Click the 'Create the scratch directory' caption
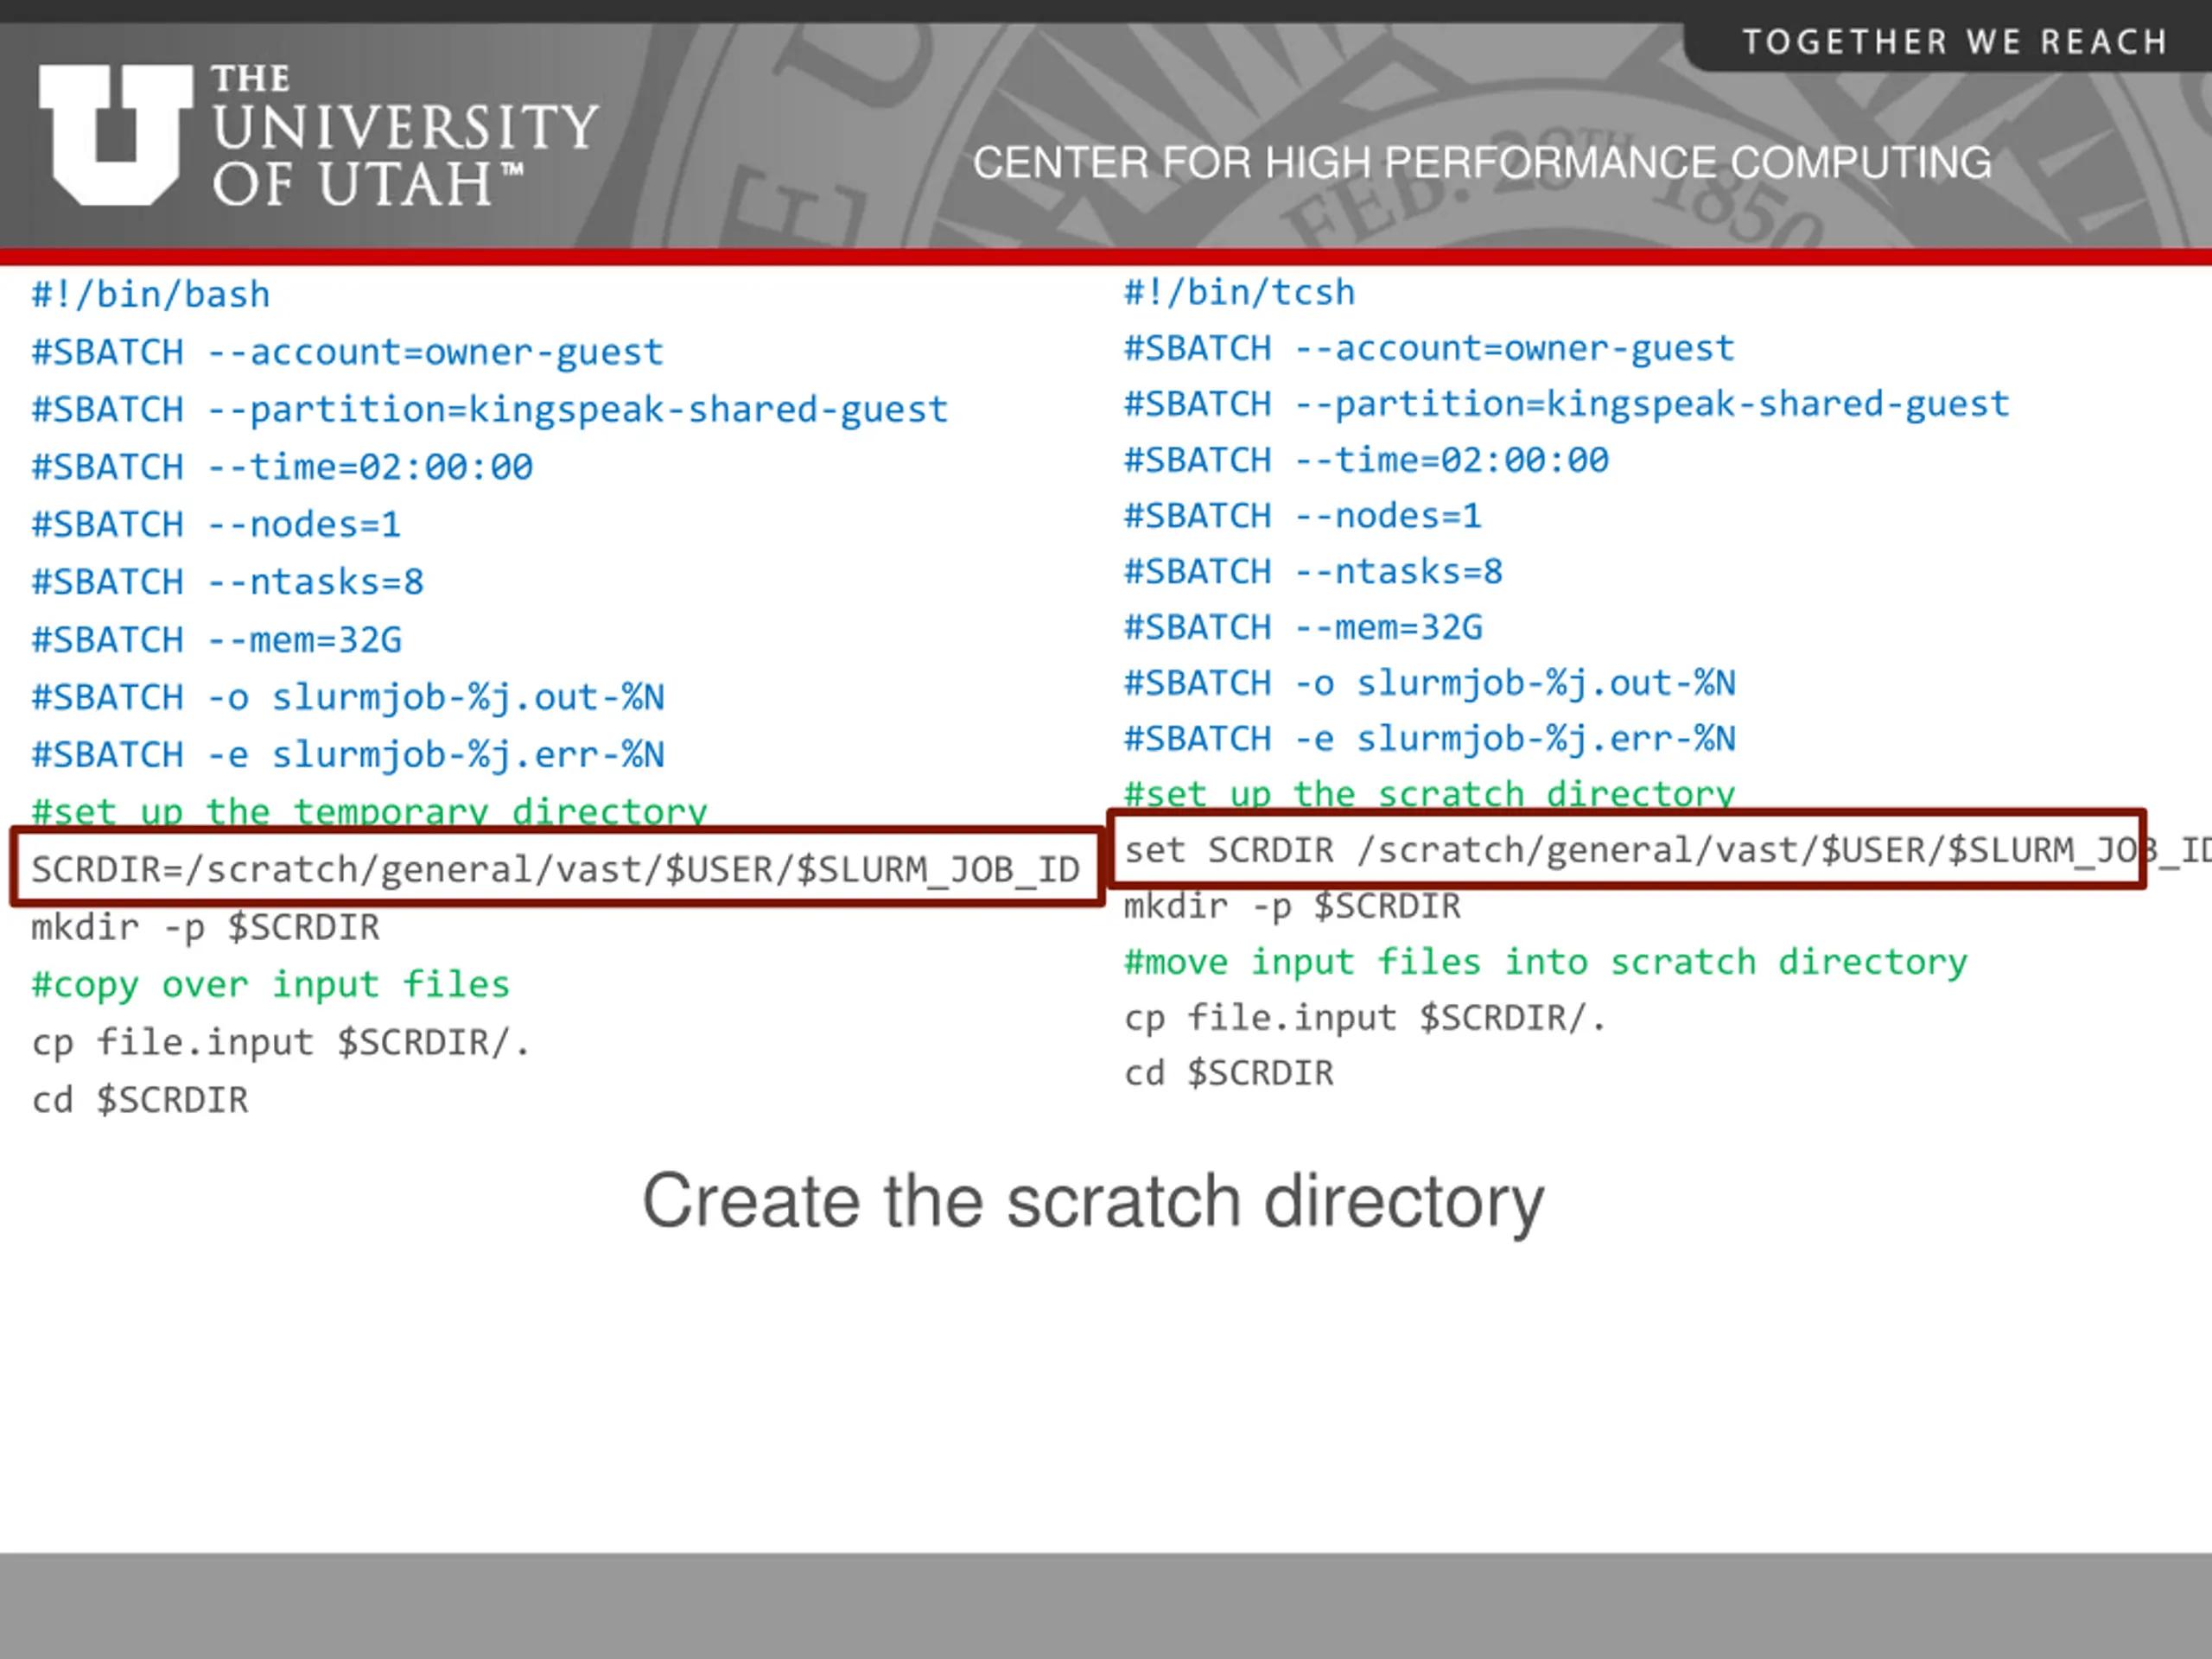Image resolution: width=2212 pixels, height=1659 pixels. pyautogui.click(x=1093, y=1201)
